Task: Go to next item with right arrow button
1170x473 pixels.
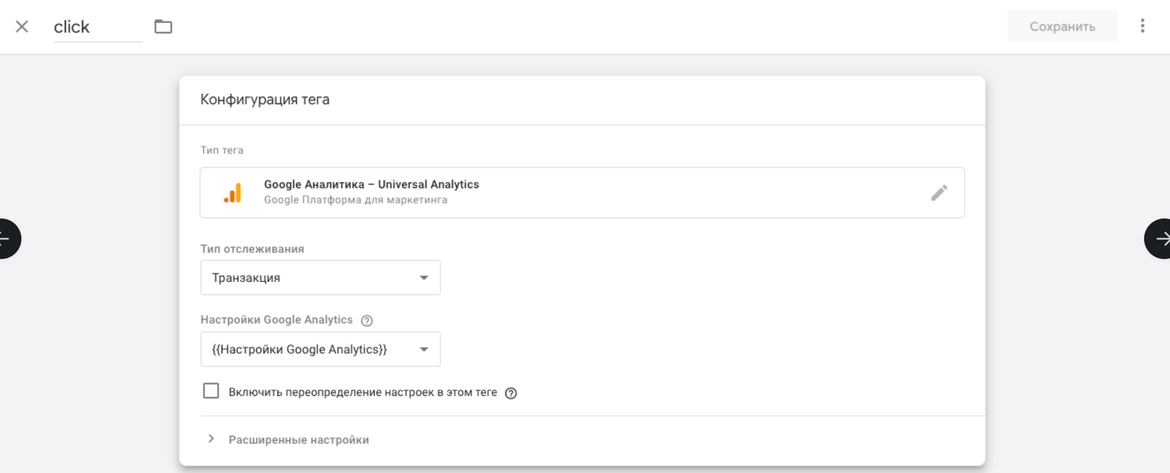Action: tap(1160, 238)
